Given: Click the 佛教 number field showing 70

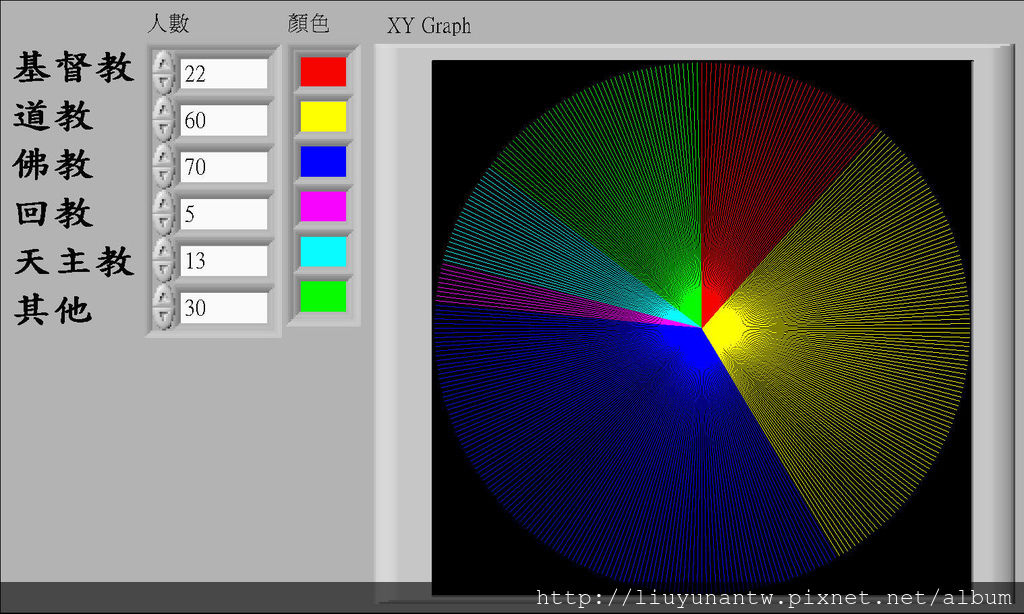Looking at the screenshot, I should click(x=223, y=167).
